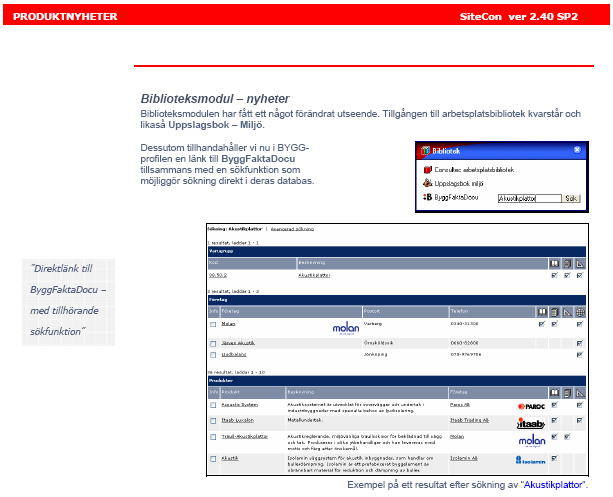Click heading "Biblioteksmodul – nyheter"
The width and height of the screenshot is (613, 497).
pyautogui.click(x=215, y=99)
